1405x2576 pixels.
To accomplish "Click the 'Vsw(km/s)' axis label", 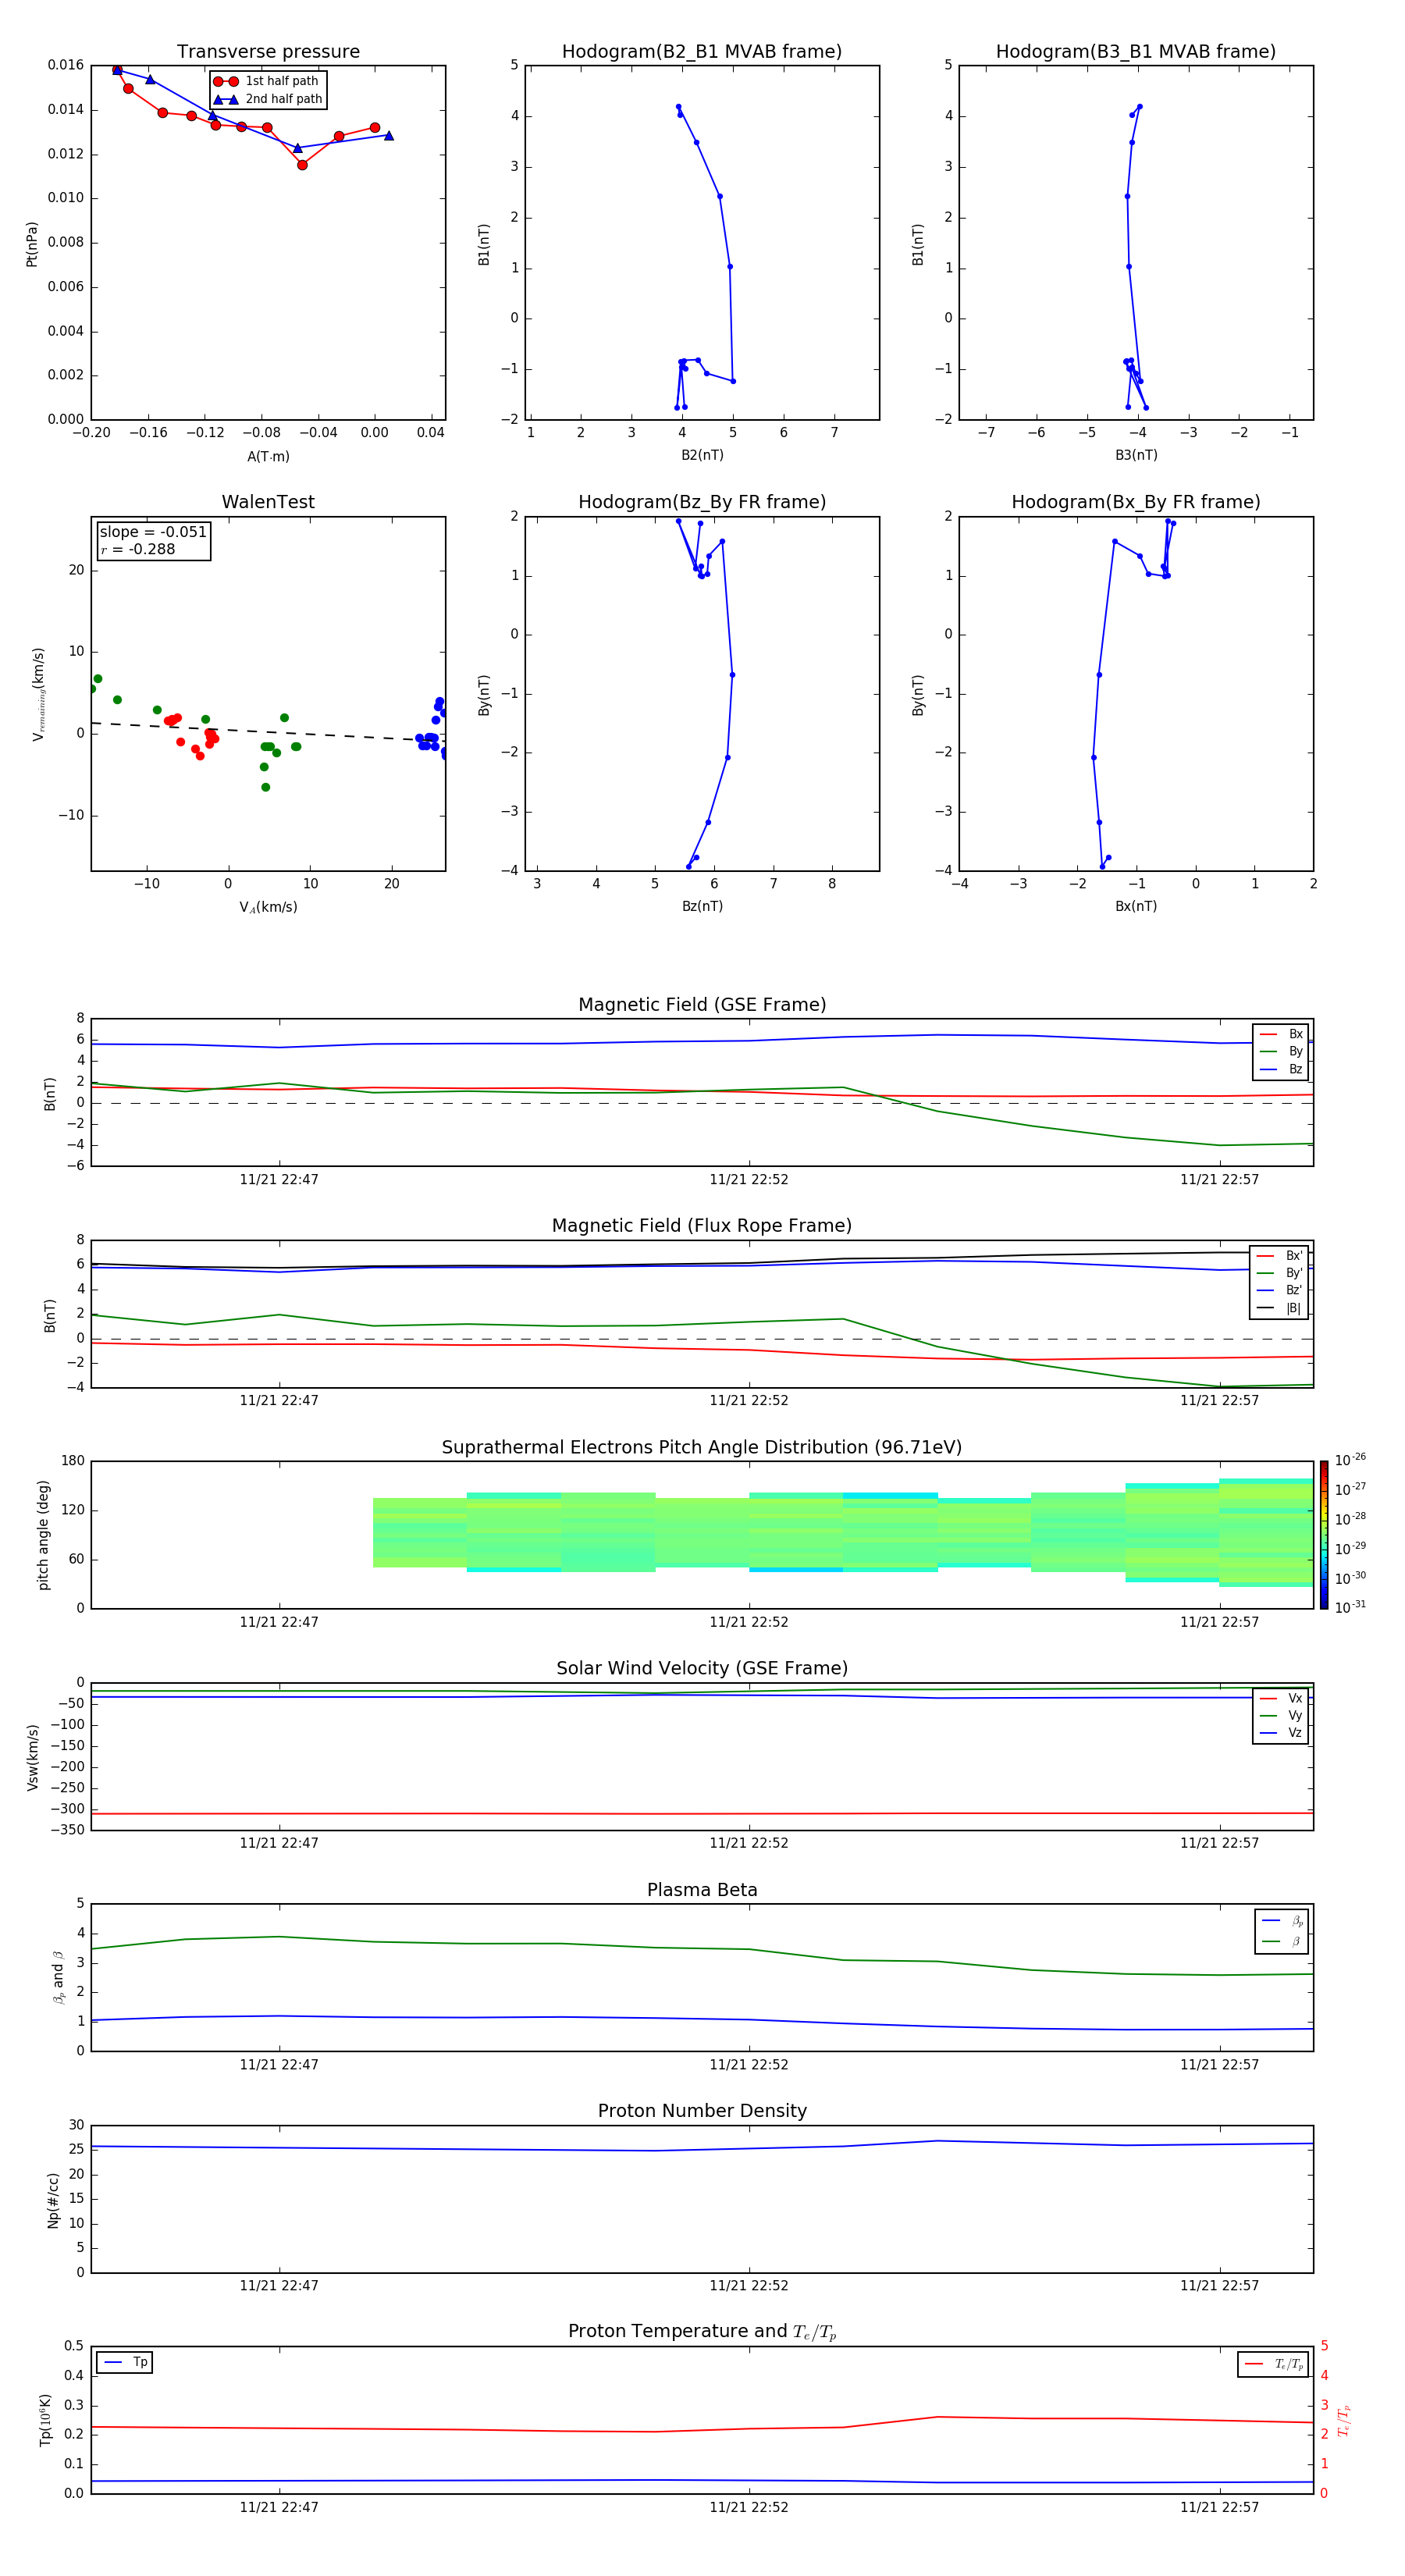I will tap(33, 1757).
